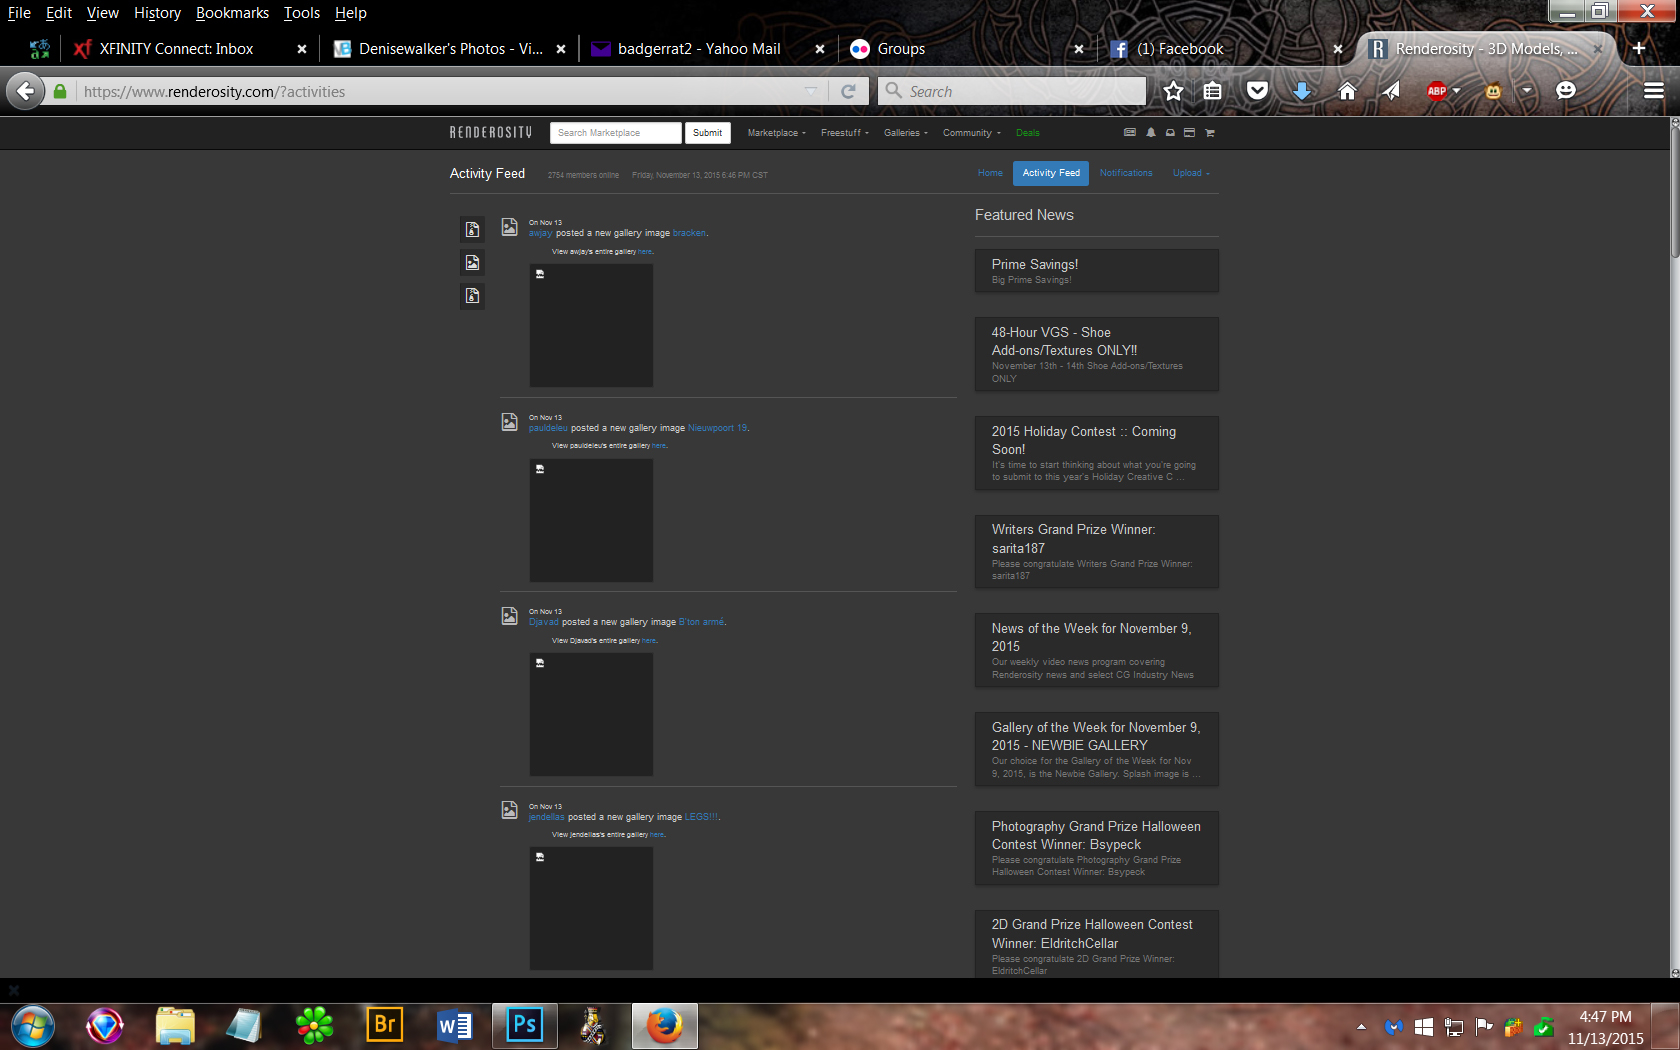Open the Nieuwpoort 19 thumbnail
The image size is (1680, 1050).
click(591, 520)
